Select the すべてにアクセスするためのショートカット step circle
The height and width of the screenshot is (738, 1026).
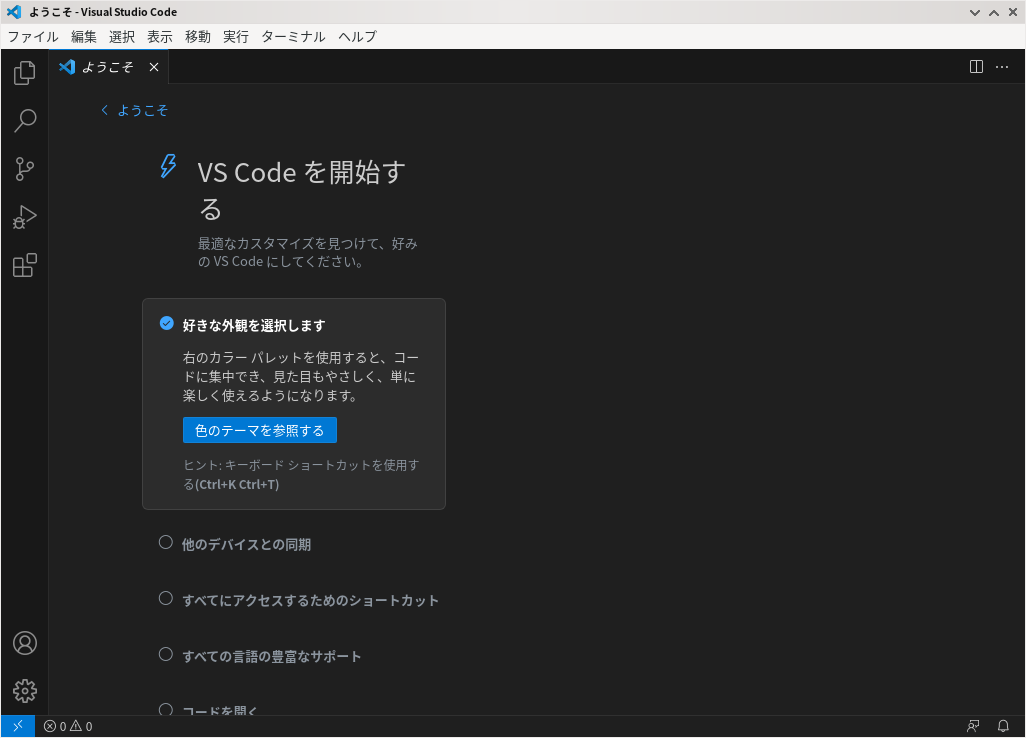point(166,598)
